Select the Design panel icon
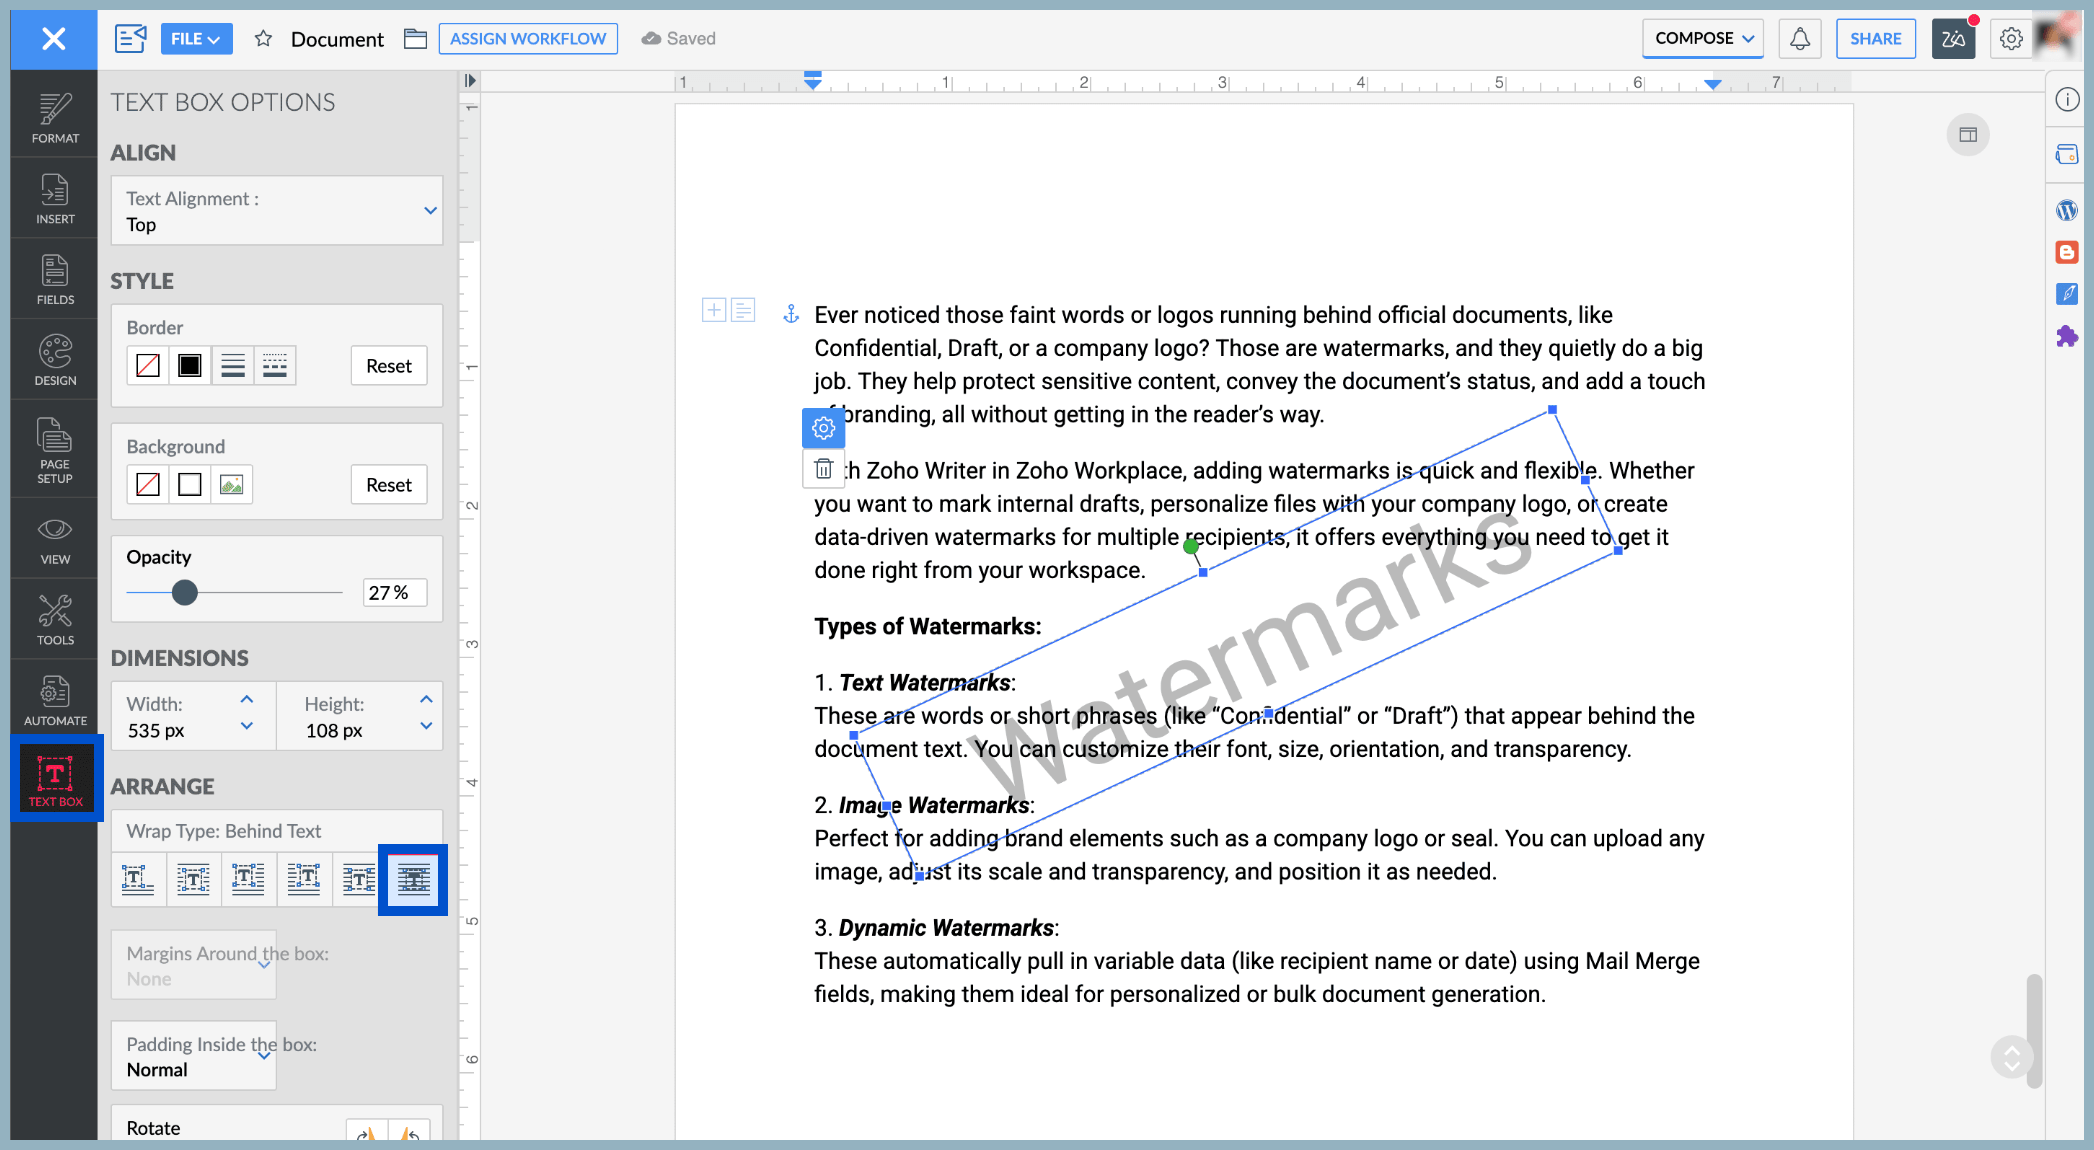Viewport: 2094px width, 1150px height. click(x=54, y=359)
